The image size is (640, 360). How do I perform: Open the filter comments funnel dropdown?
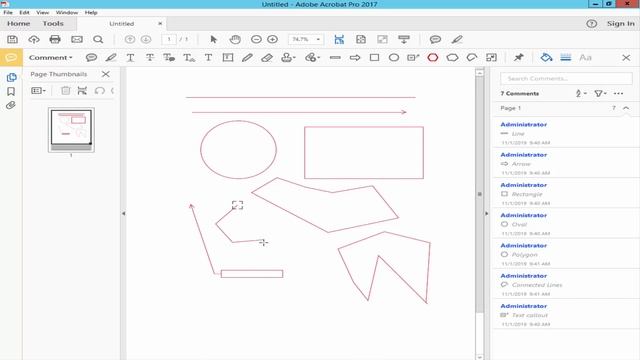600,93
